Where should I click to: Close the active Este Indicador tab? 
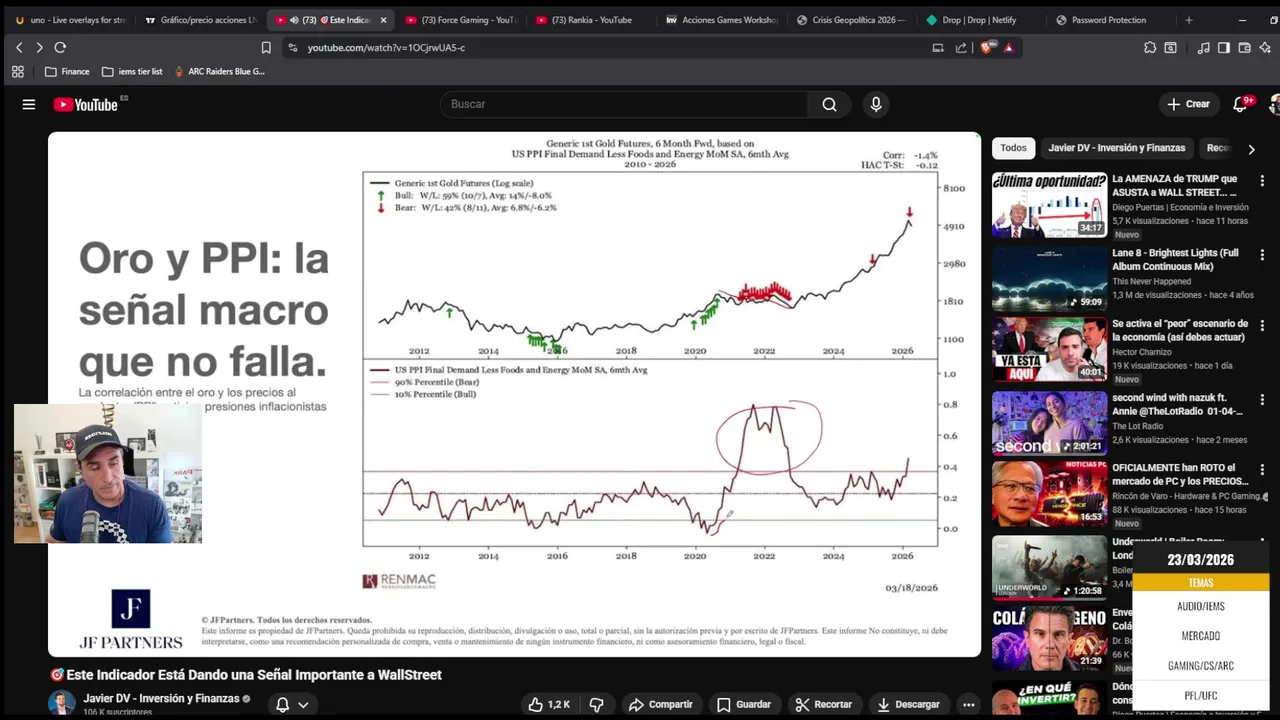tap(383, 20)
